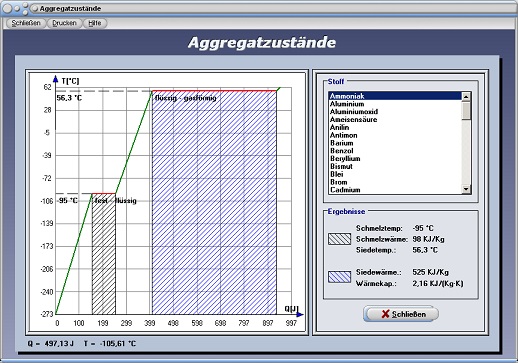The image size is (518, 363).
Task: Select Cadmium in the Stoff list
Action: coord(395,190)
